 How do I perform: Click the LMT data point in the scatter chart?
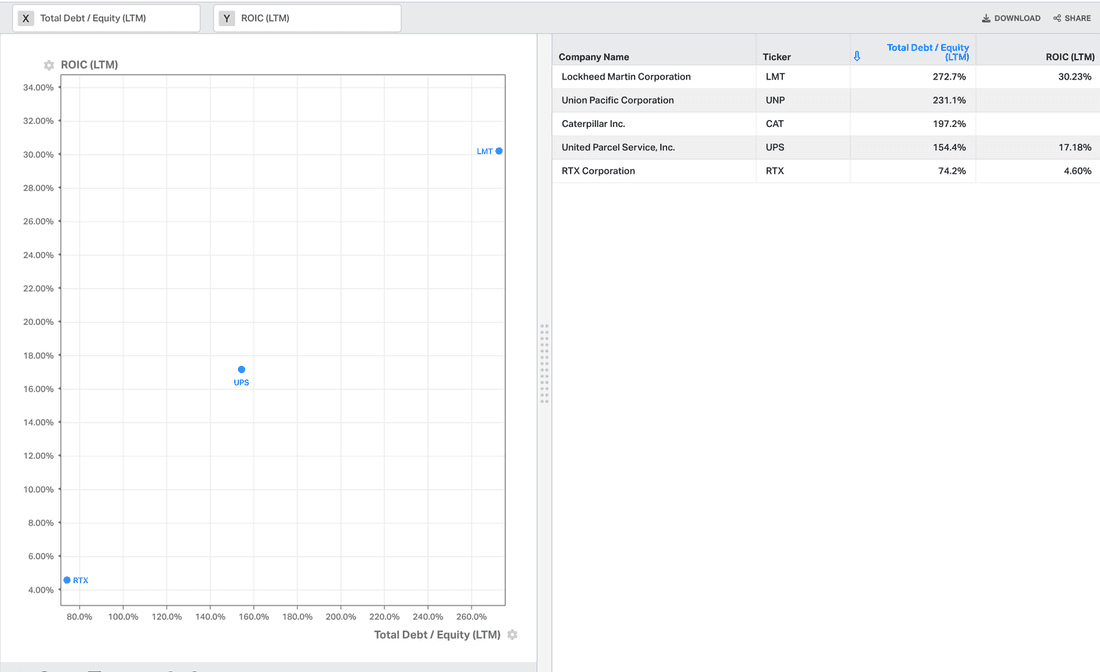[499, 151]
